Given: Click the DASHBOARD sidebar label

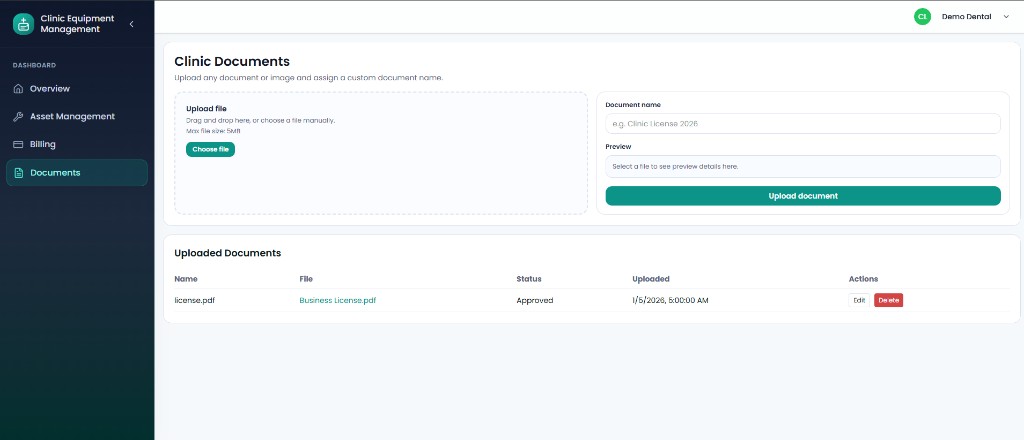Looking at the screenshot, I should tap(35, 65).
